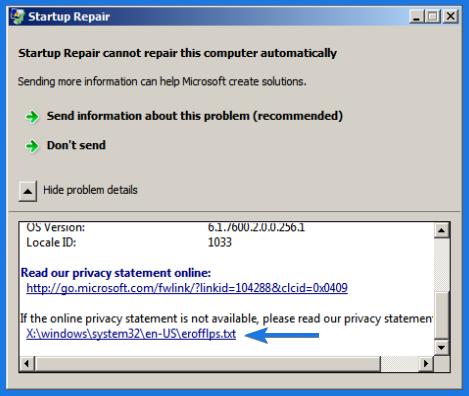
Task: Click the horizontal scrollbar left arrow
Action: coord(27,363)
